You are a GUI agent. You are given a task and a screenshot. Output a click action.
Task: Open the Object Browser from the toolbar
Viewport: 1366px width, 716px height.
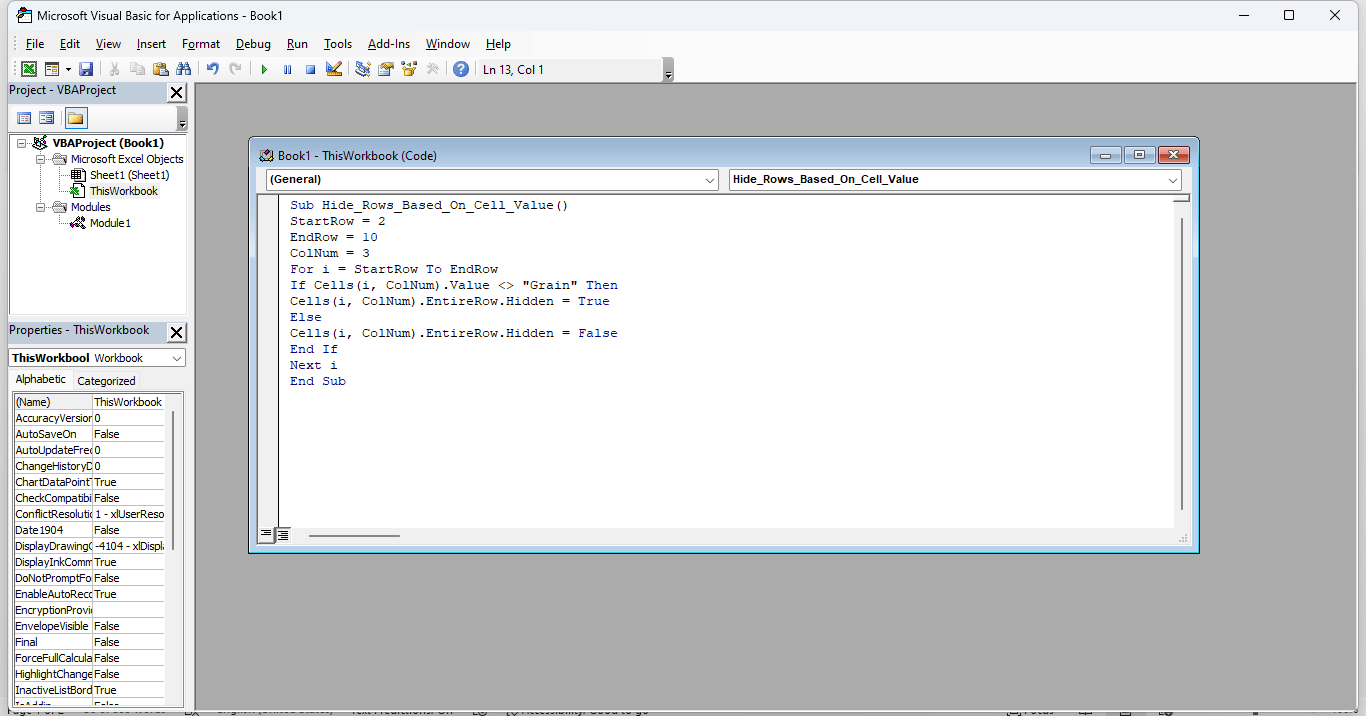408,68
